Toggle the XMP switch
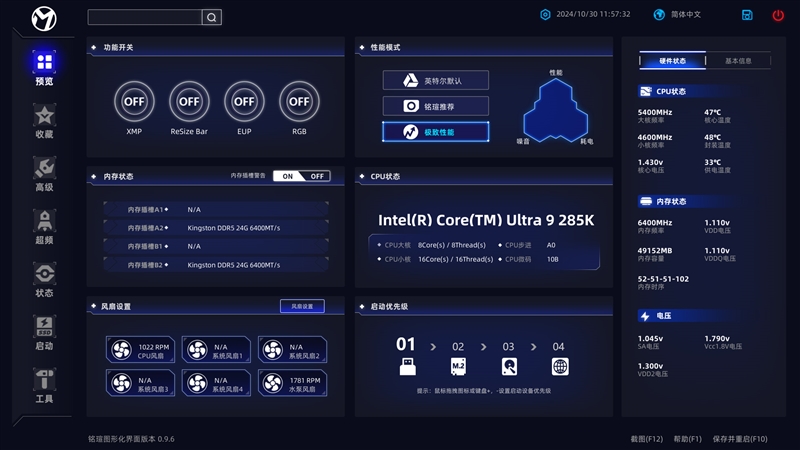 click(134, 101)
